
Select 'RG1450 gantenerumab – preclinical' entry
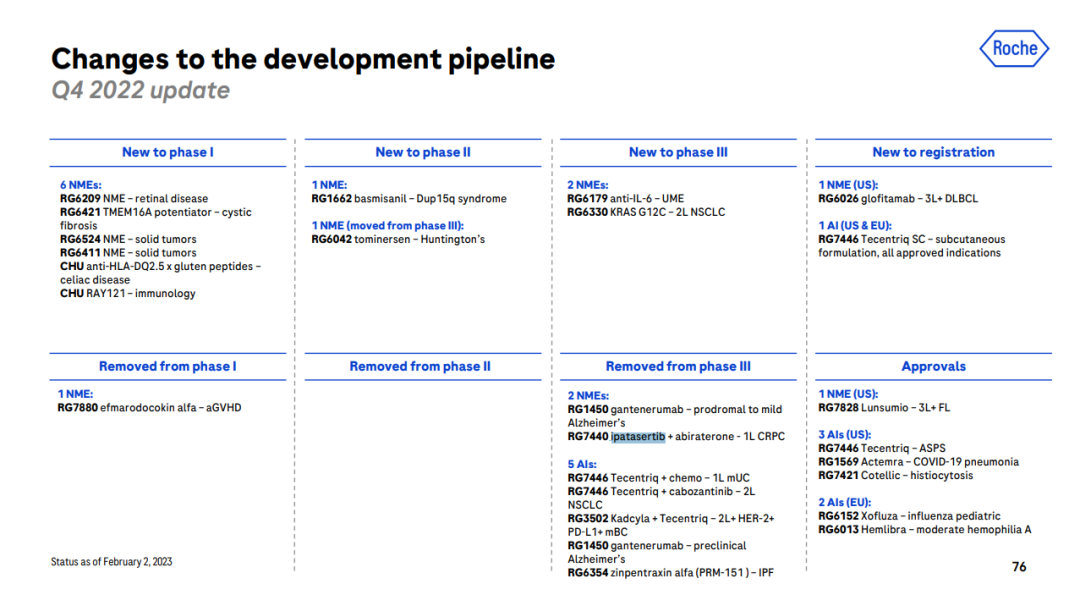[x=657, y=552]
